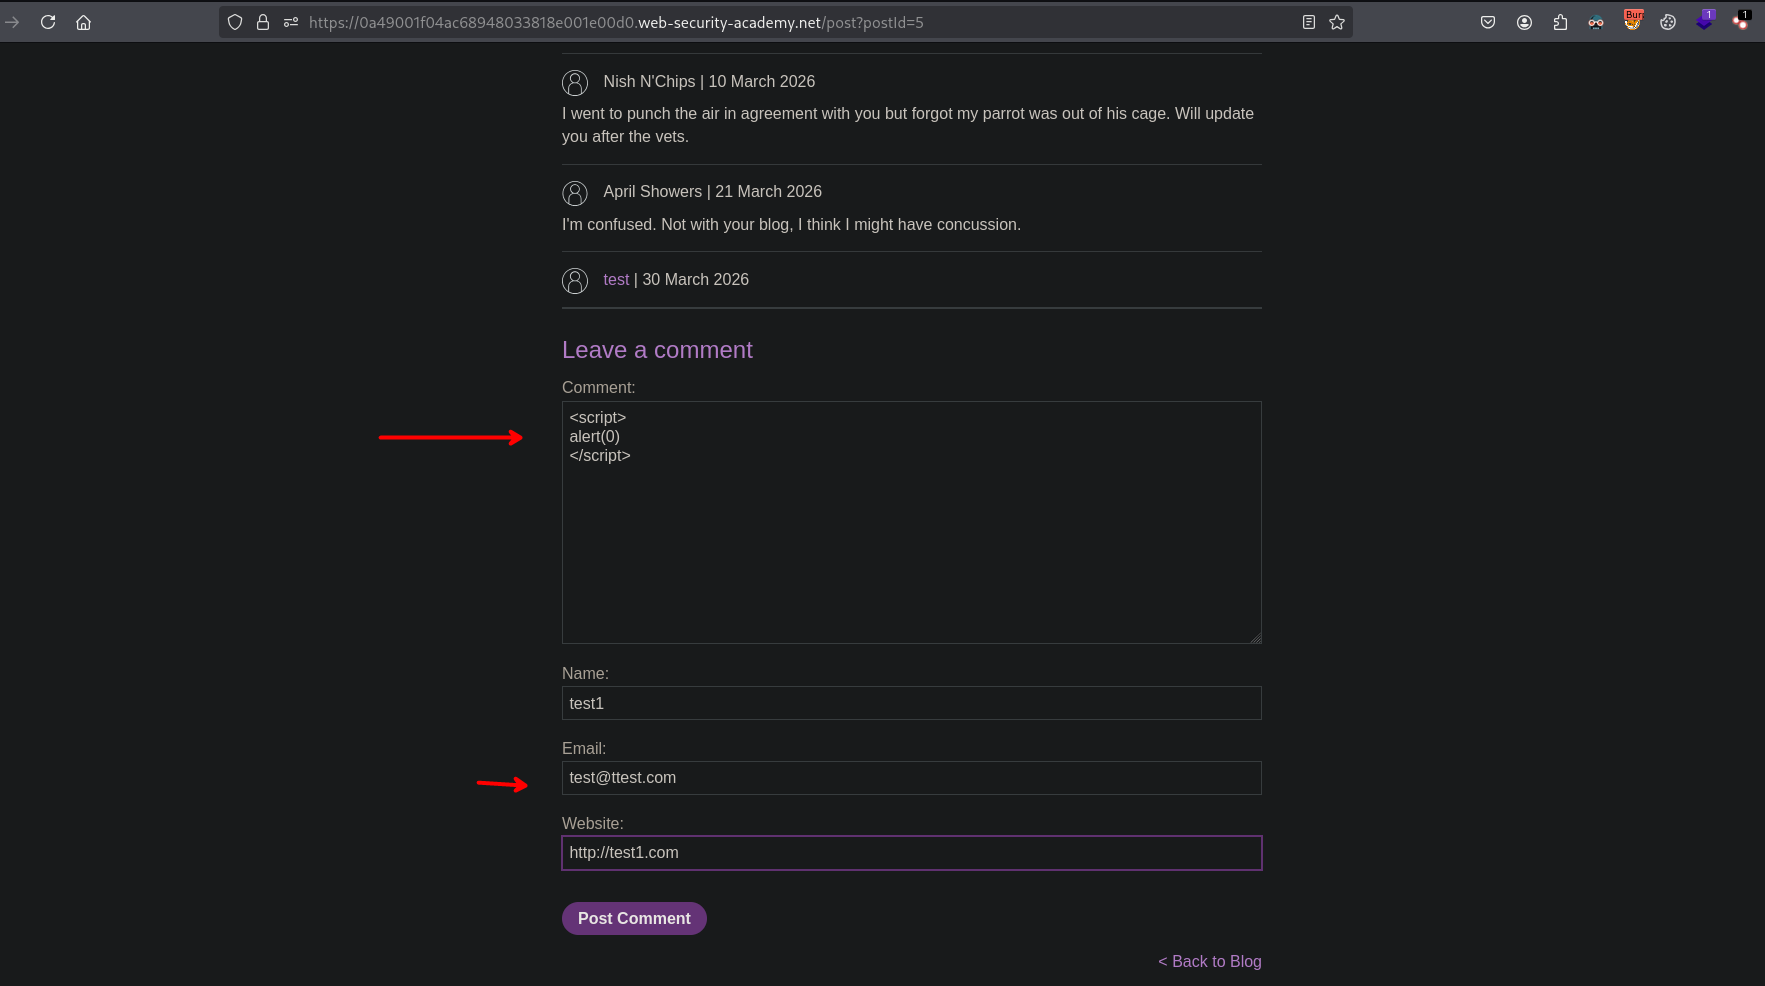Open the Burp extension icon
Viewport: 1765px width, 986px height.
click(1633, 21)
